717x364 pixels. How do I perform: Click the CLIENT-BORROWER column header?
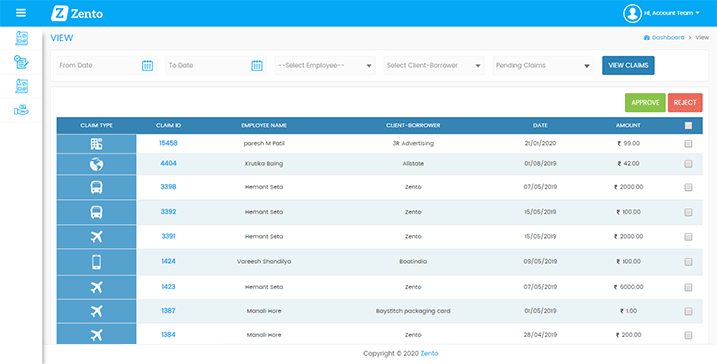[413, 125]
